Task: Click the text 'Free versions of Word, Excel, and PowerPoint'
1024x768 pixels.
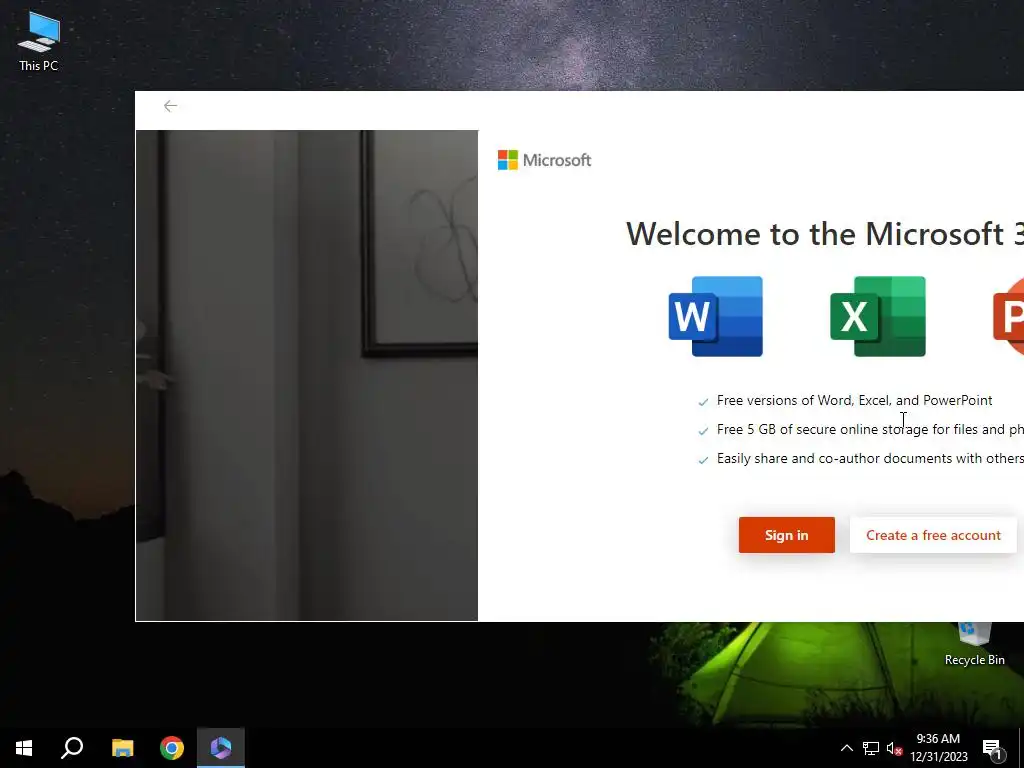Action: point(854,400)
